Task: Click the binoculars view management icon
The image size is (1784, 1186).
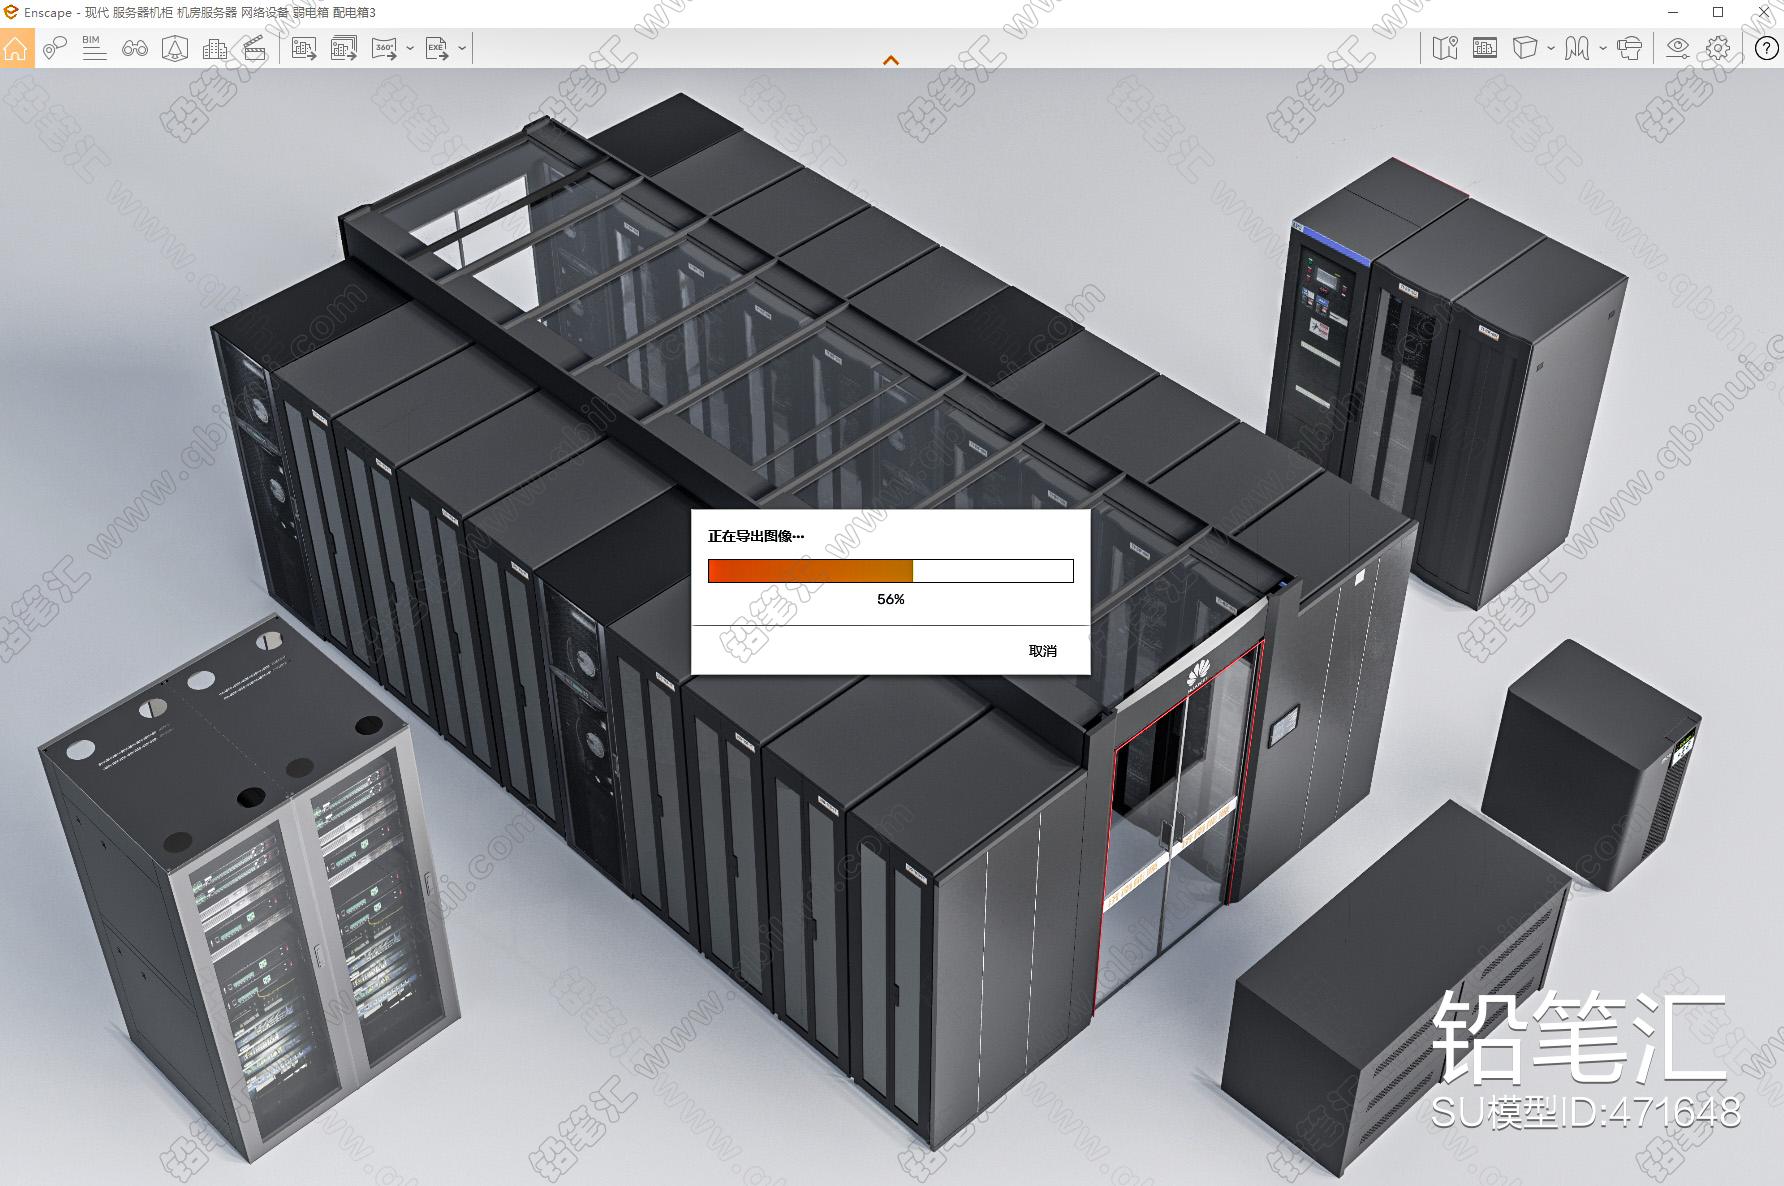Action: 135,48
